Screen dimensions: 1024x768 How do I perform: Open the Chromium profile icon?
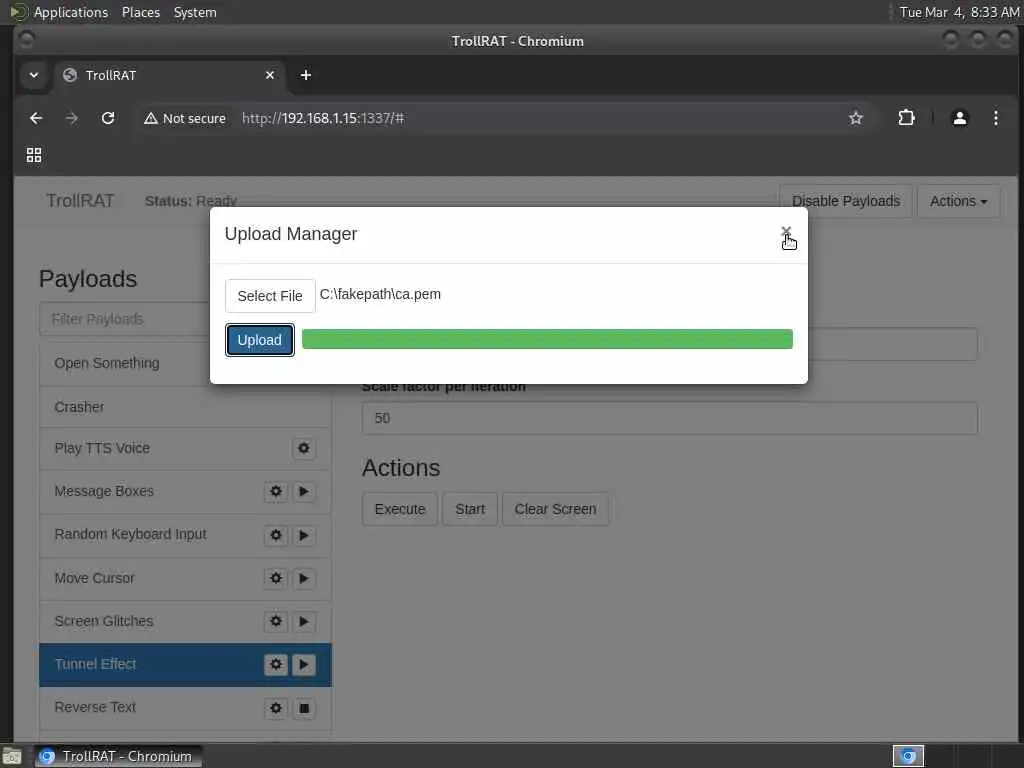(x=959, y=118)
